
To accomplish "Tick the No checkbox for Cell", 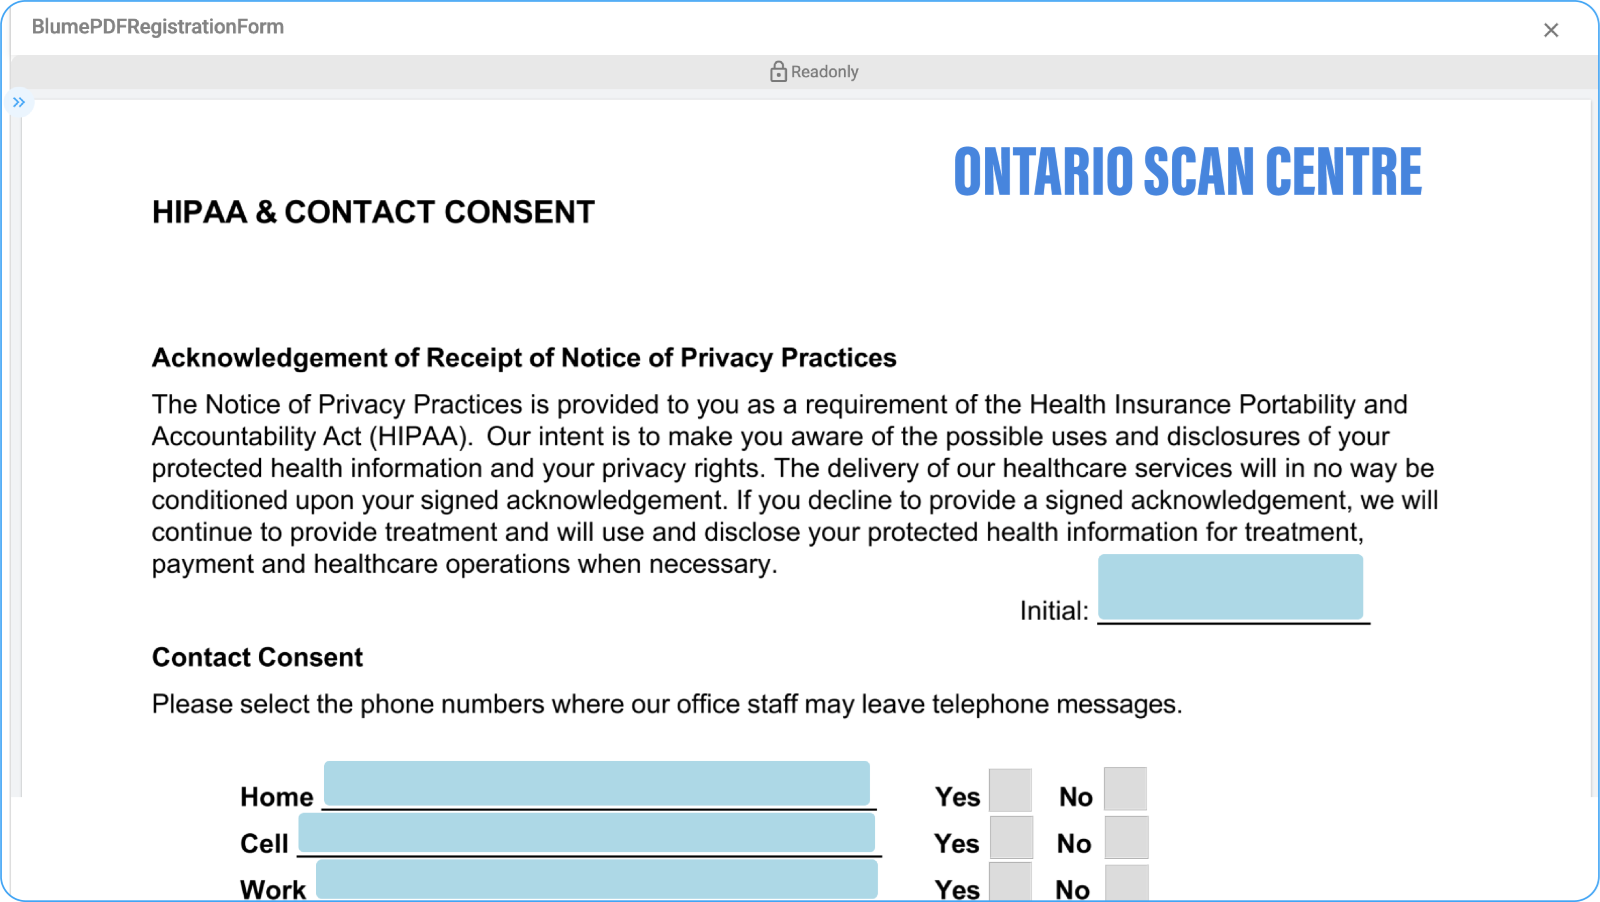I will [1126, 838].
